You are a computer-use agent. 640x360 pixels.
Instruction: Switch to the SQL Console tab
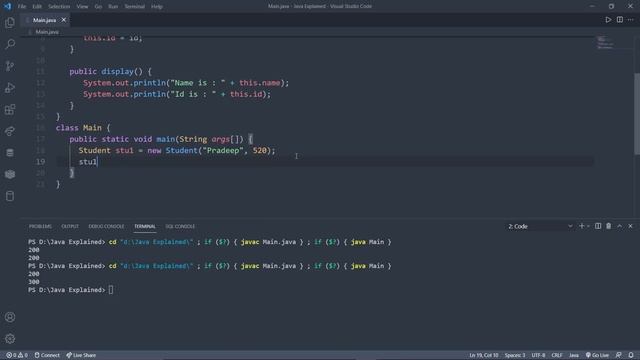pos(180,226)
